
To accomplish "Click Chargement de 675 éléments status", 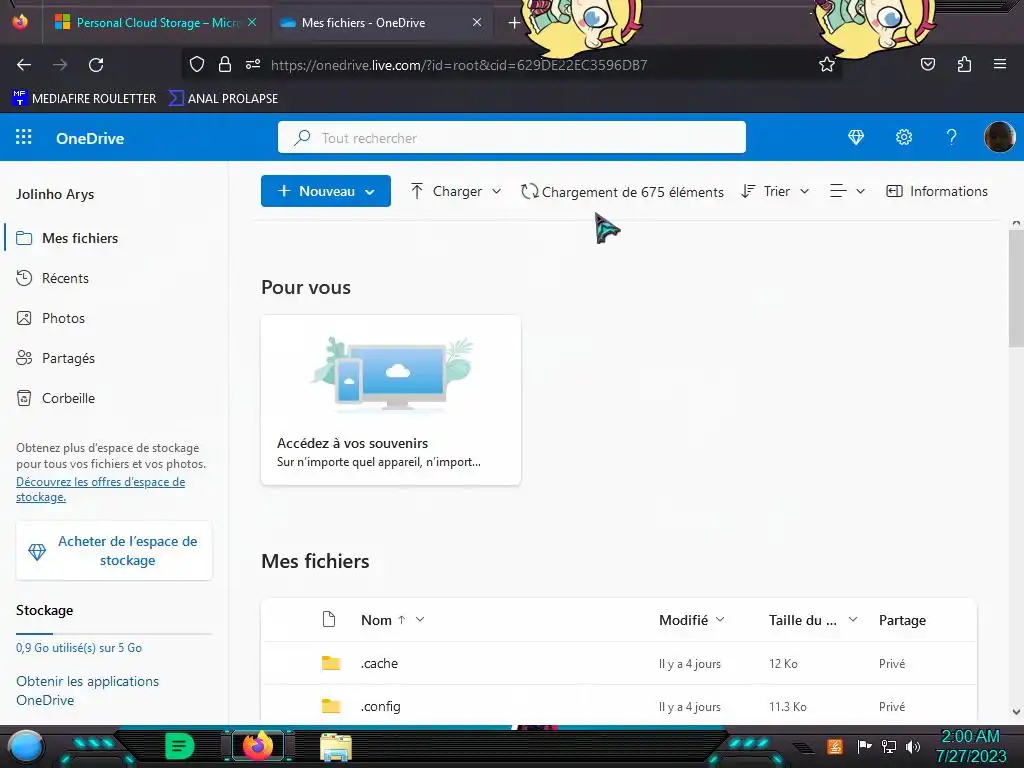I will [622, 191].
